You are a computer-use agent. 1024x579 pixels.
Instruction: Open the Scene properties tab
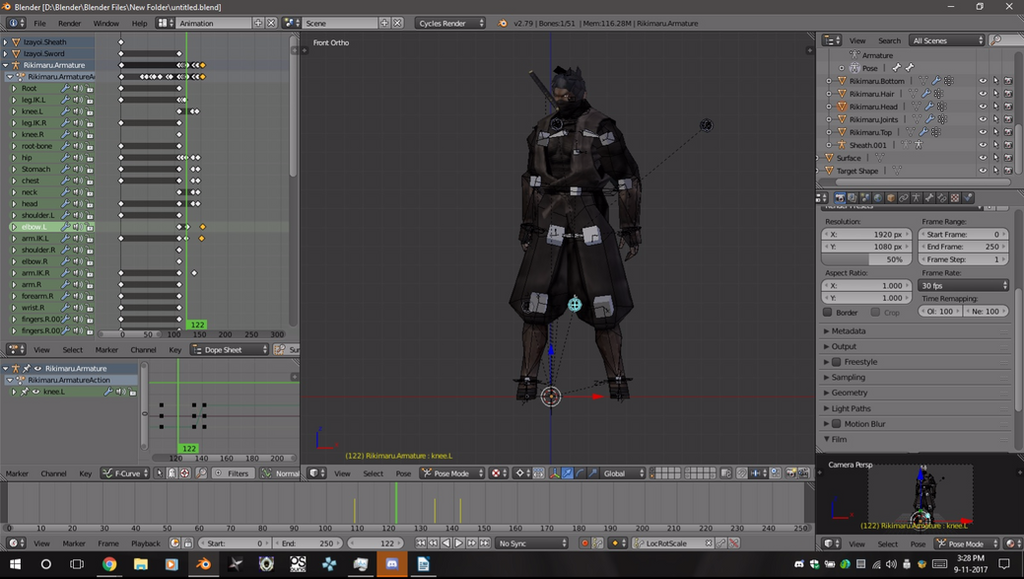865,198
